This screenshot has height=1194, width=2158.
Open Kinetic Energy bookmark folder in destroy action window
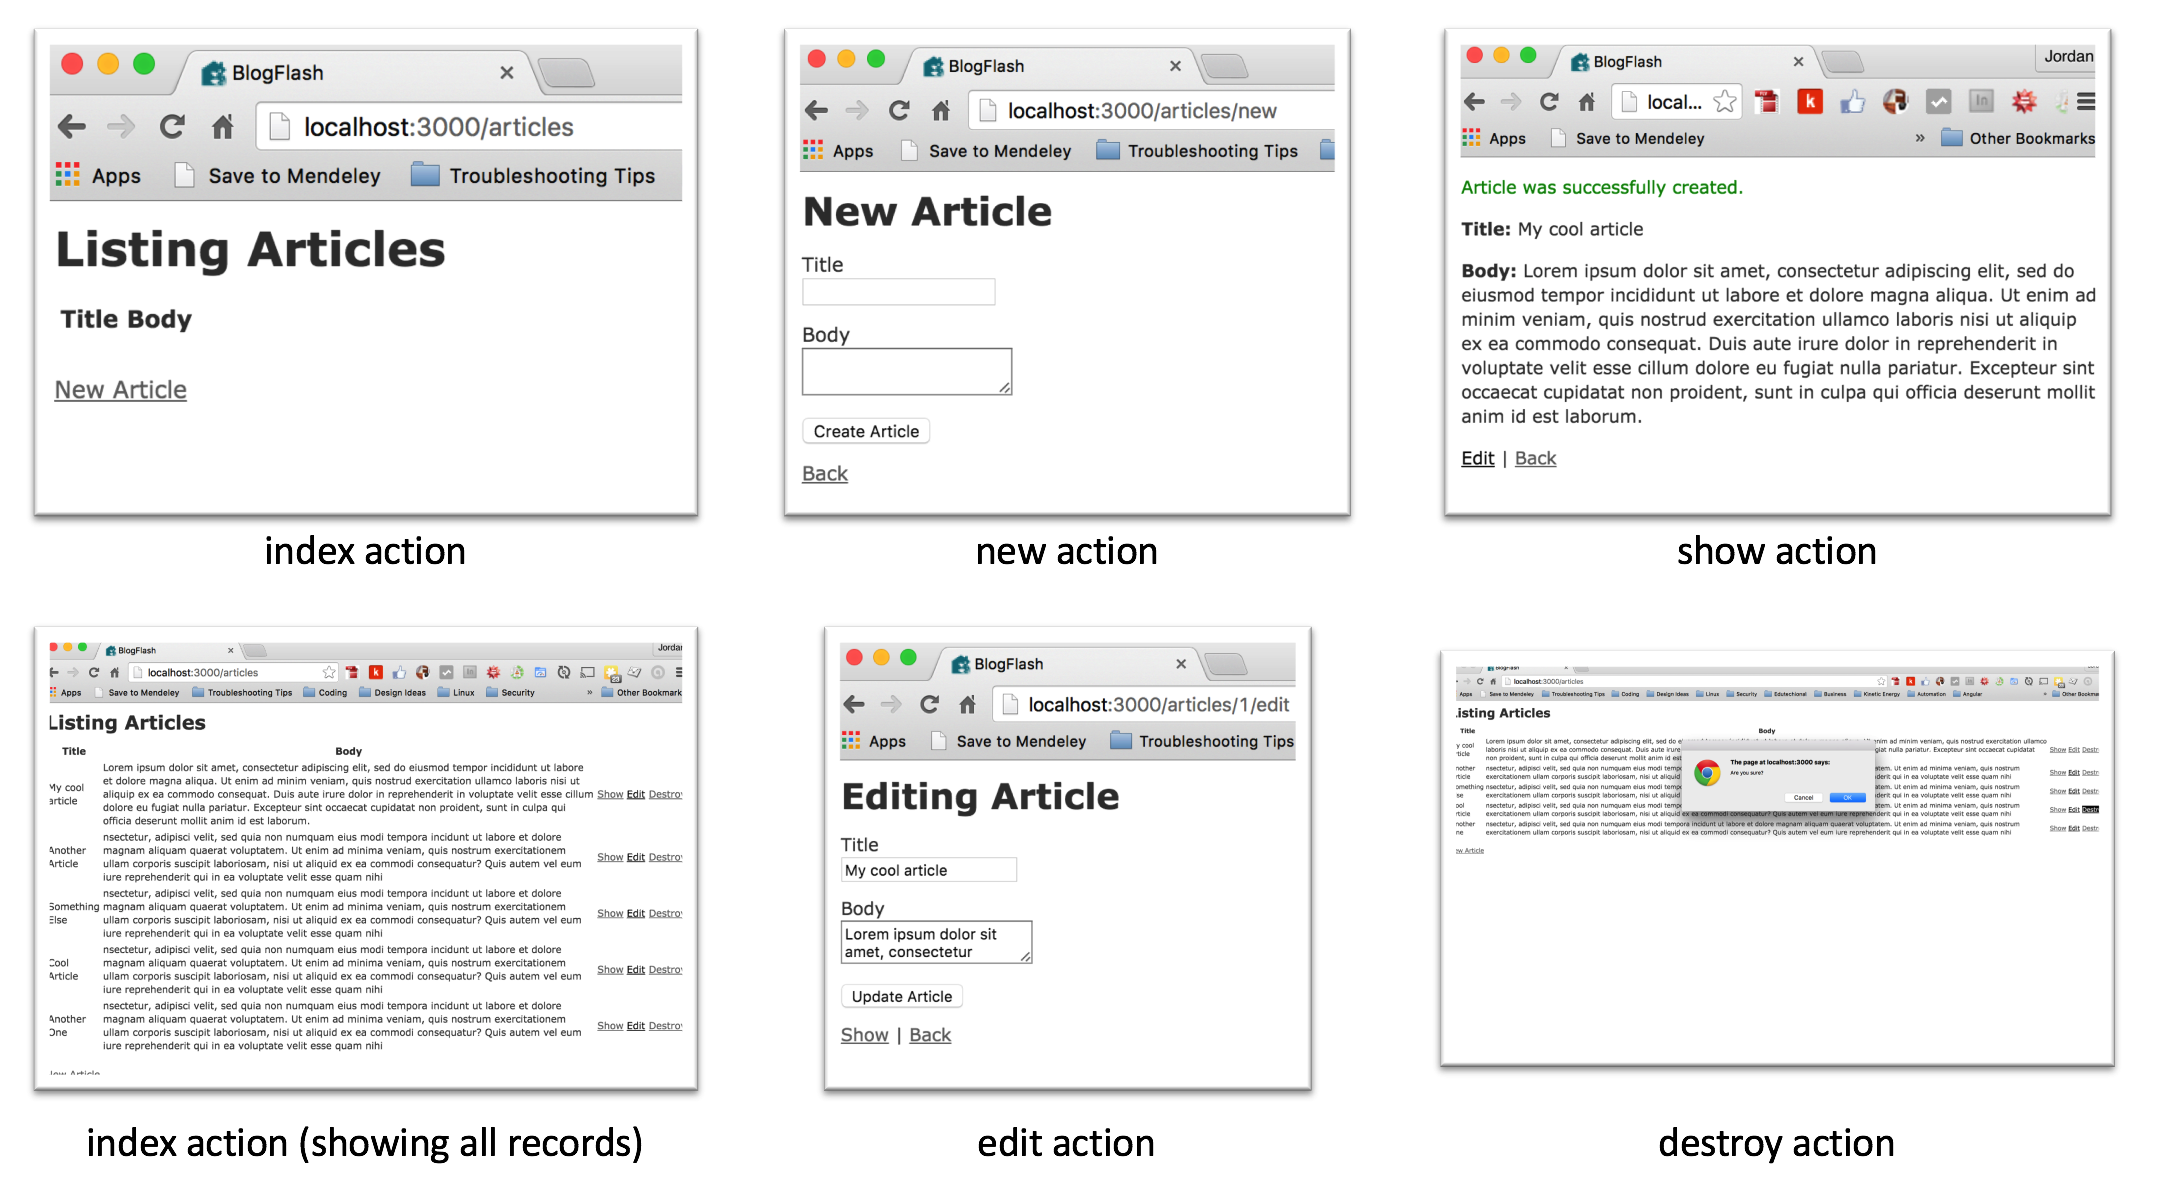tap(1876, 694)
